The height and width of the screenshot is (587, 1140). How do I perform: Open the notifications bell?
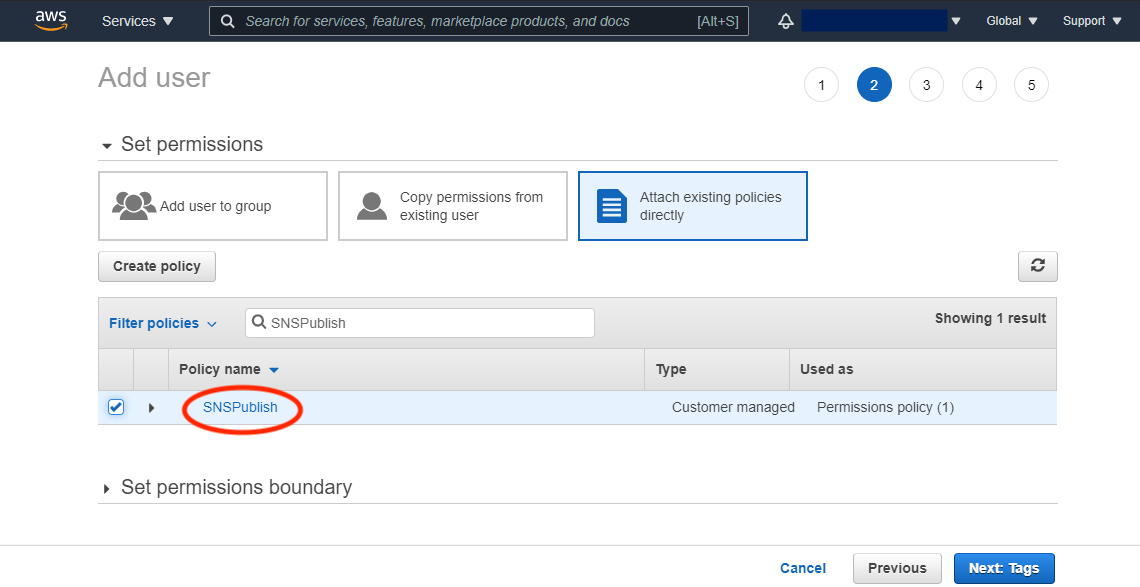coord(785,20)
